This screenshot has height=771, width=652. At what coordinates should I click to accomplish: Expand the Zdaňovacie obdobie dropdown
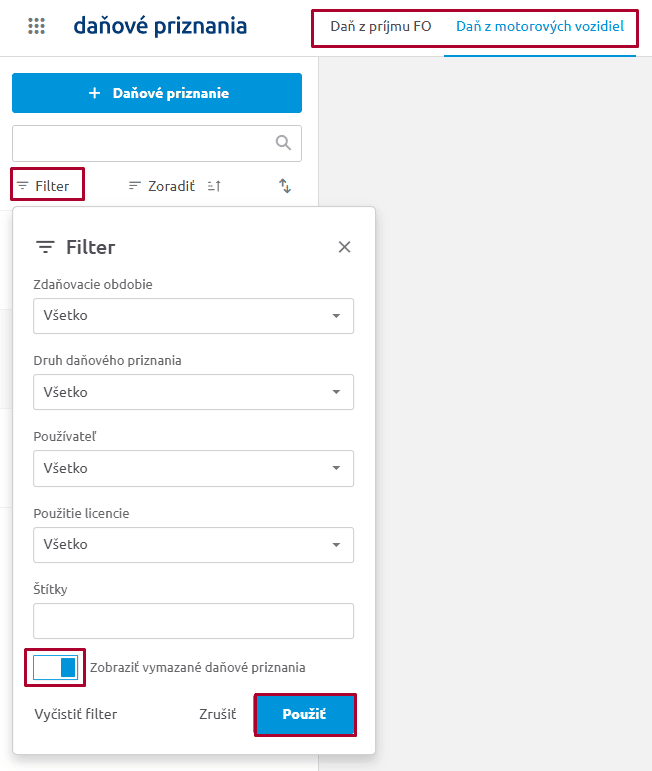(193, 316)
